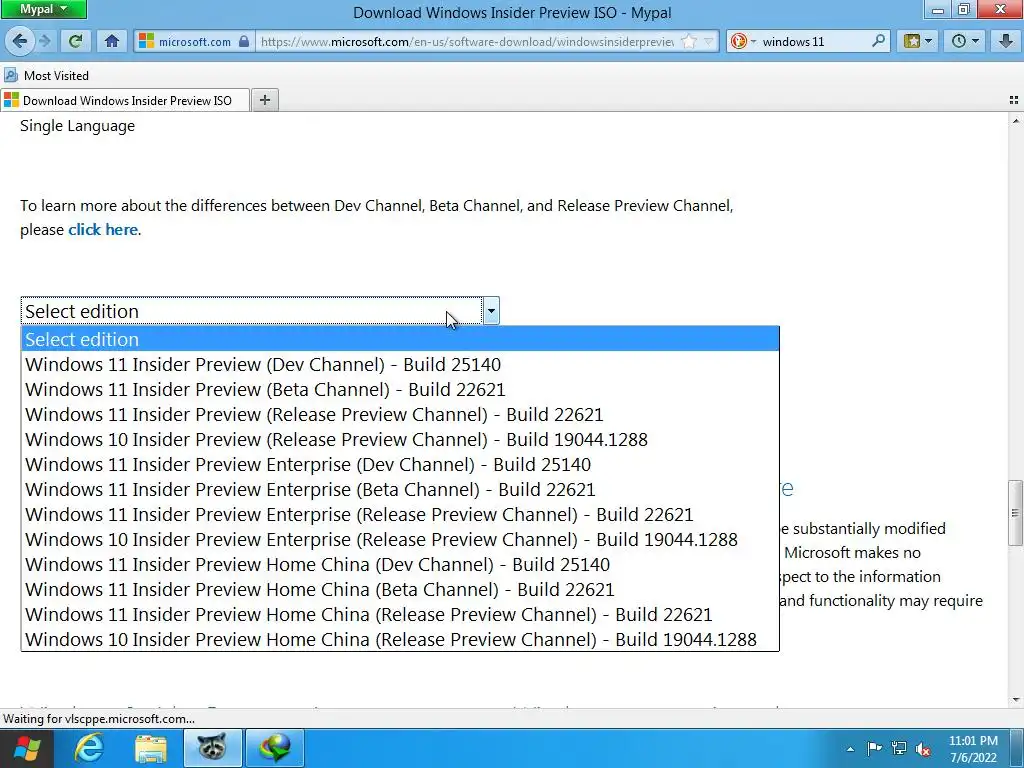Select Windows 11 Insider Preview (Dev Channel) Build 25140
This screenshot has width=1024, height=768.
click(400, 364)
